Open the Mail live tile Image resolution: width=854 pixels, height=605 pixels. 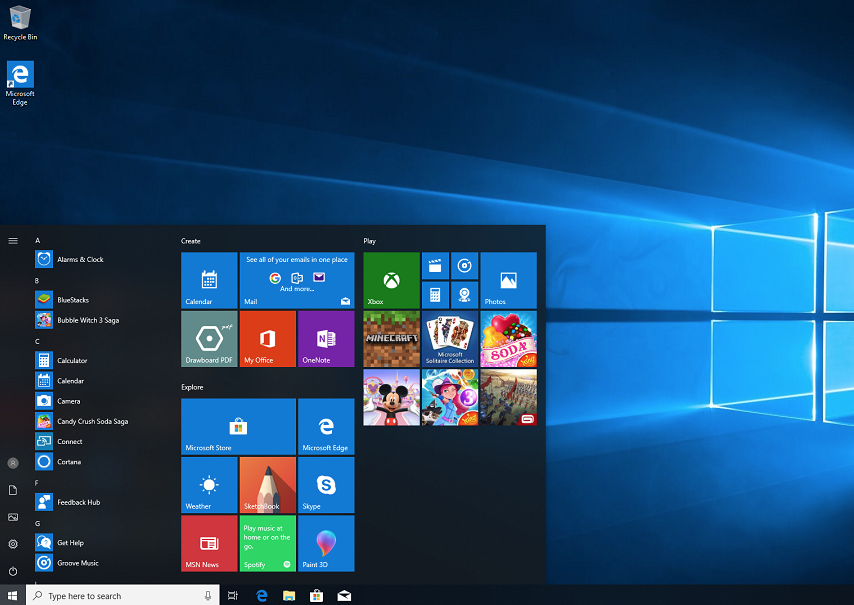(x=297, y=280)
